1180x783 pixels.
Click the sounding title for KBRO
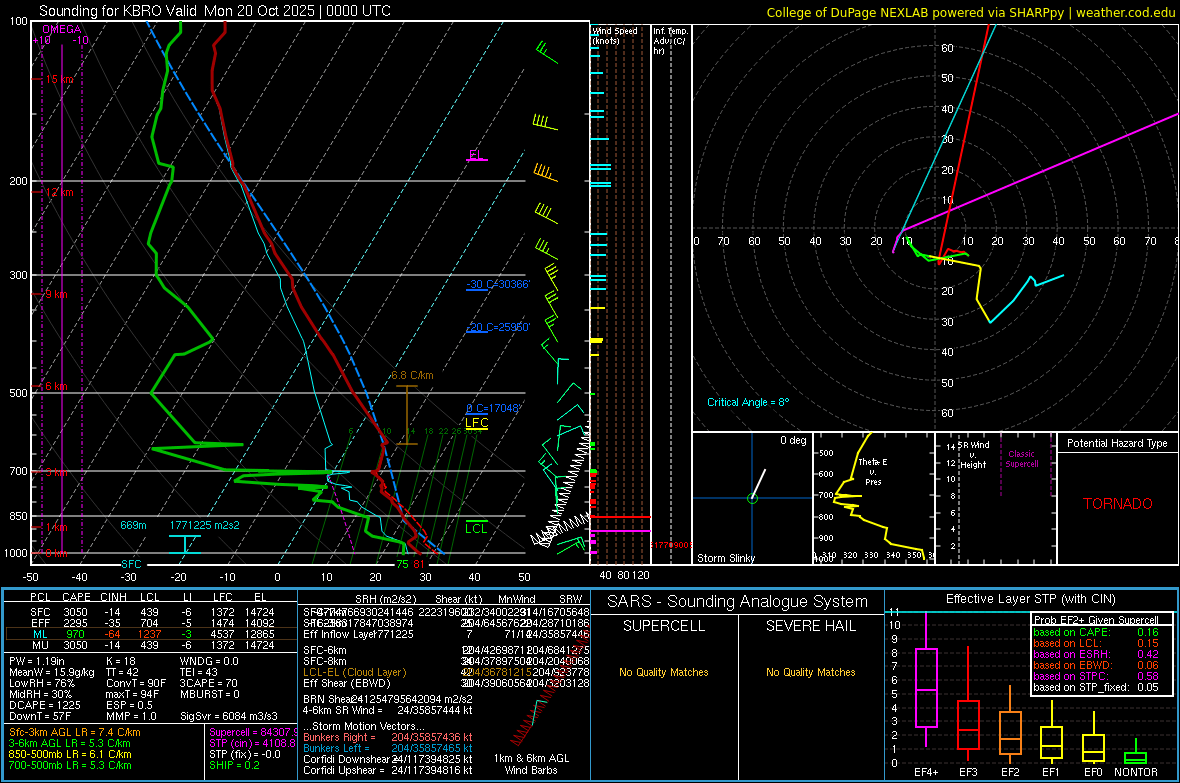click(x=214, y=11)
